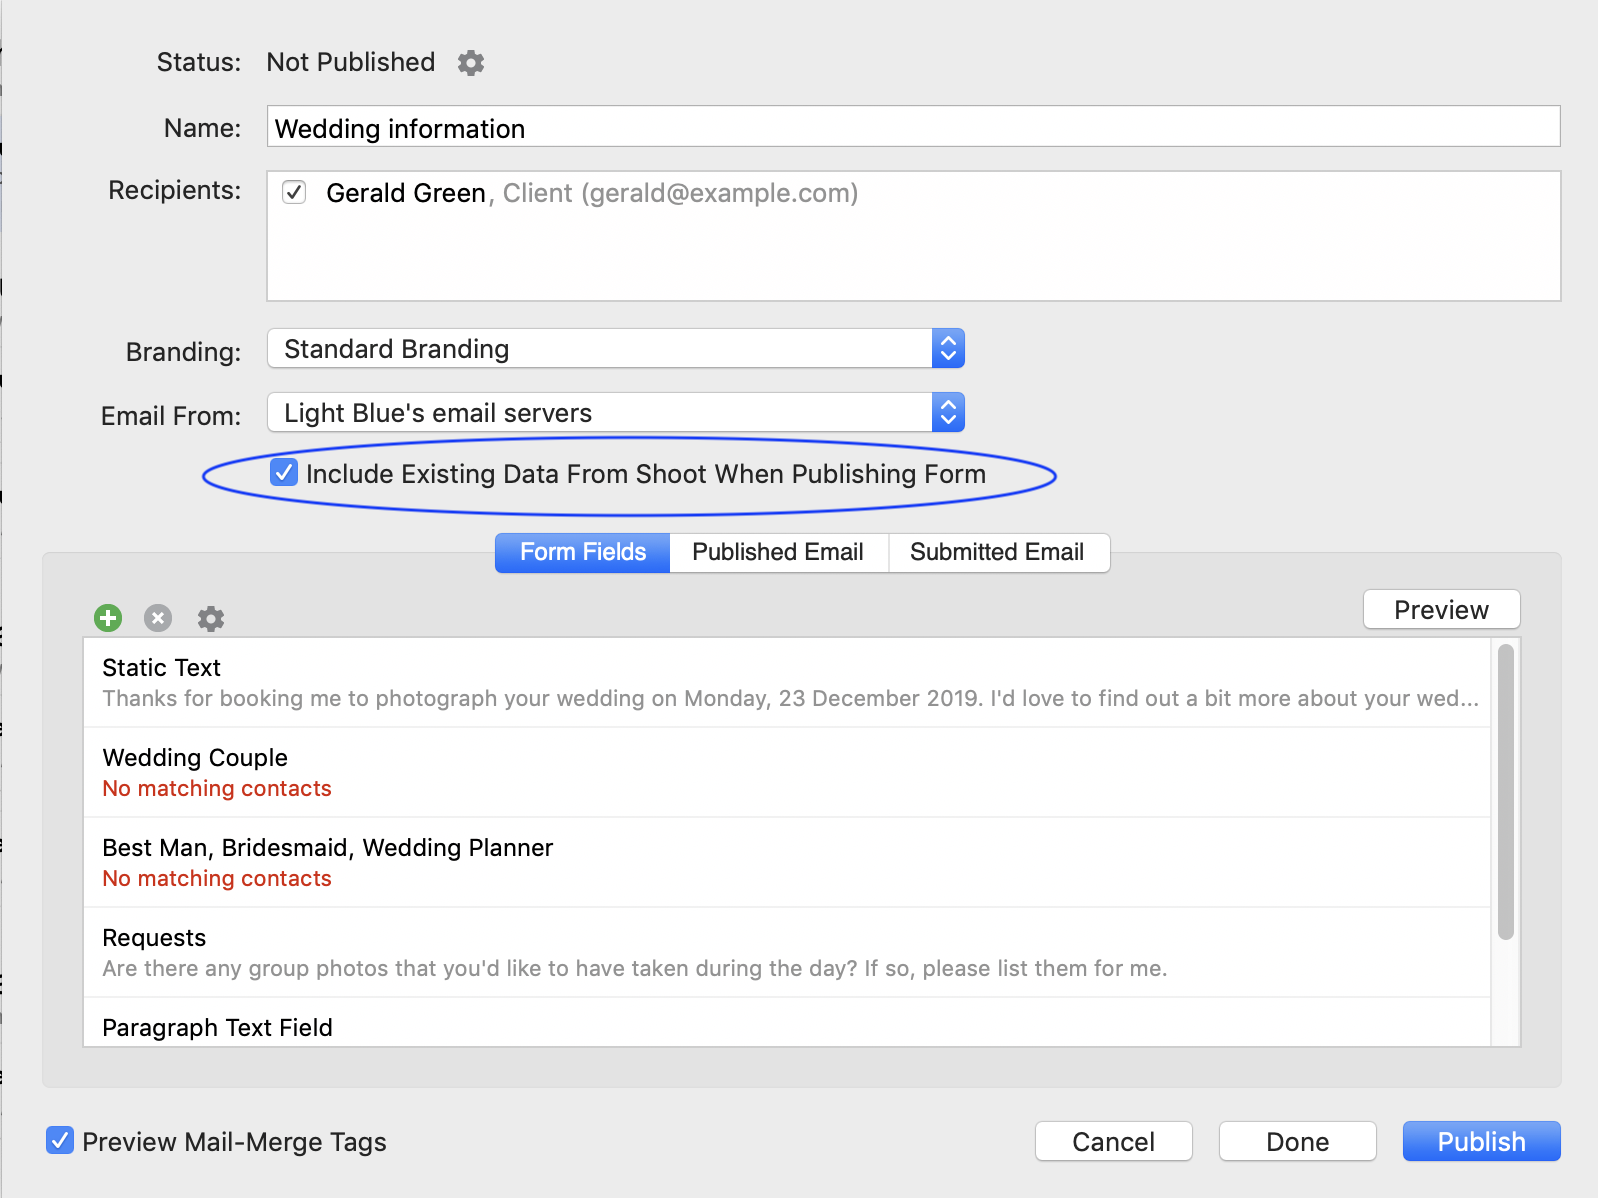Click into the Name text field
Screen dimensions: 1598x1198
912,128
